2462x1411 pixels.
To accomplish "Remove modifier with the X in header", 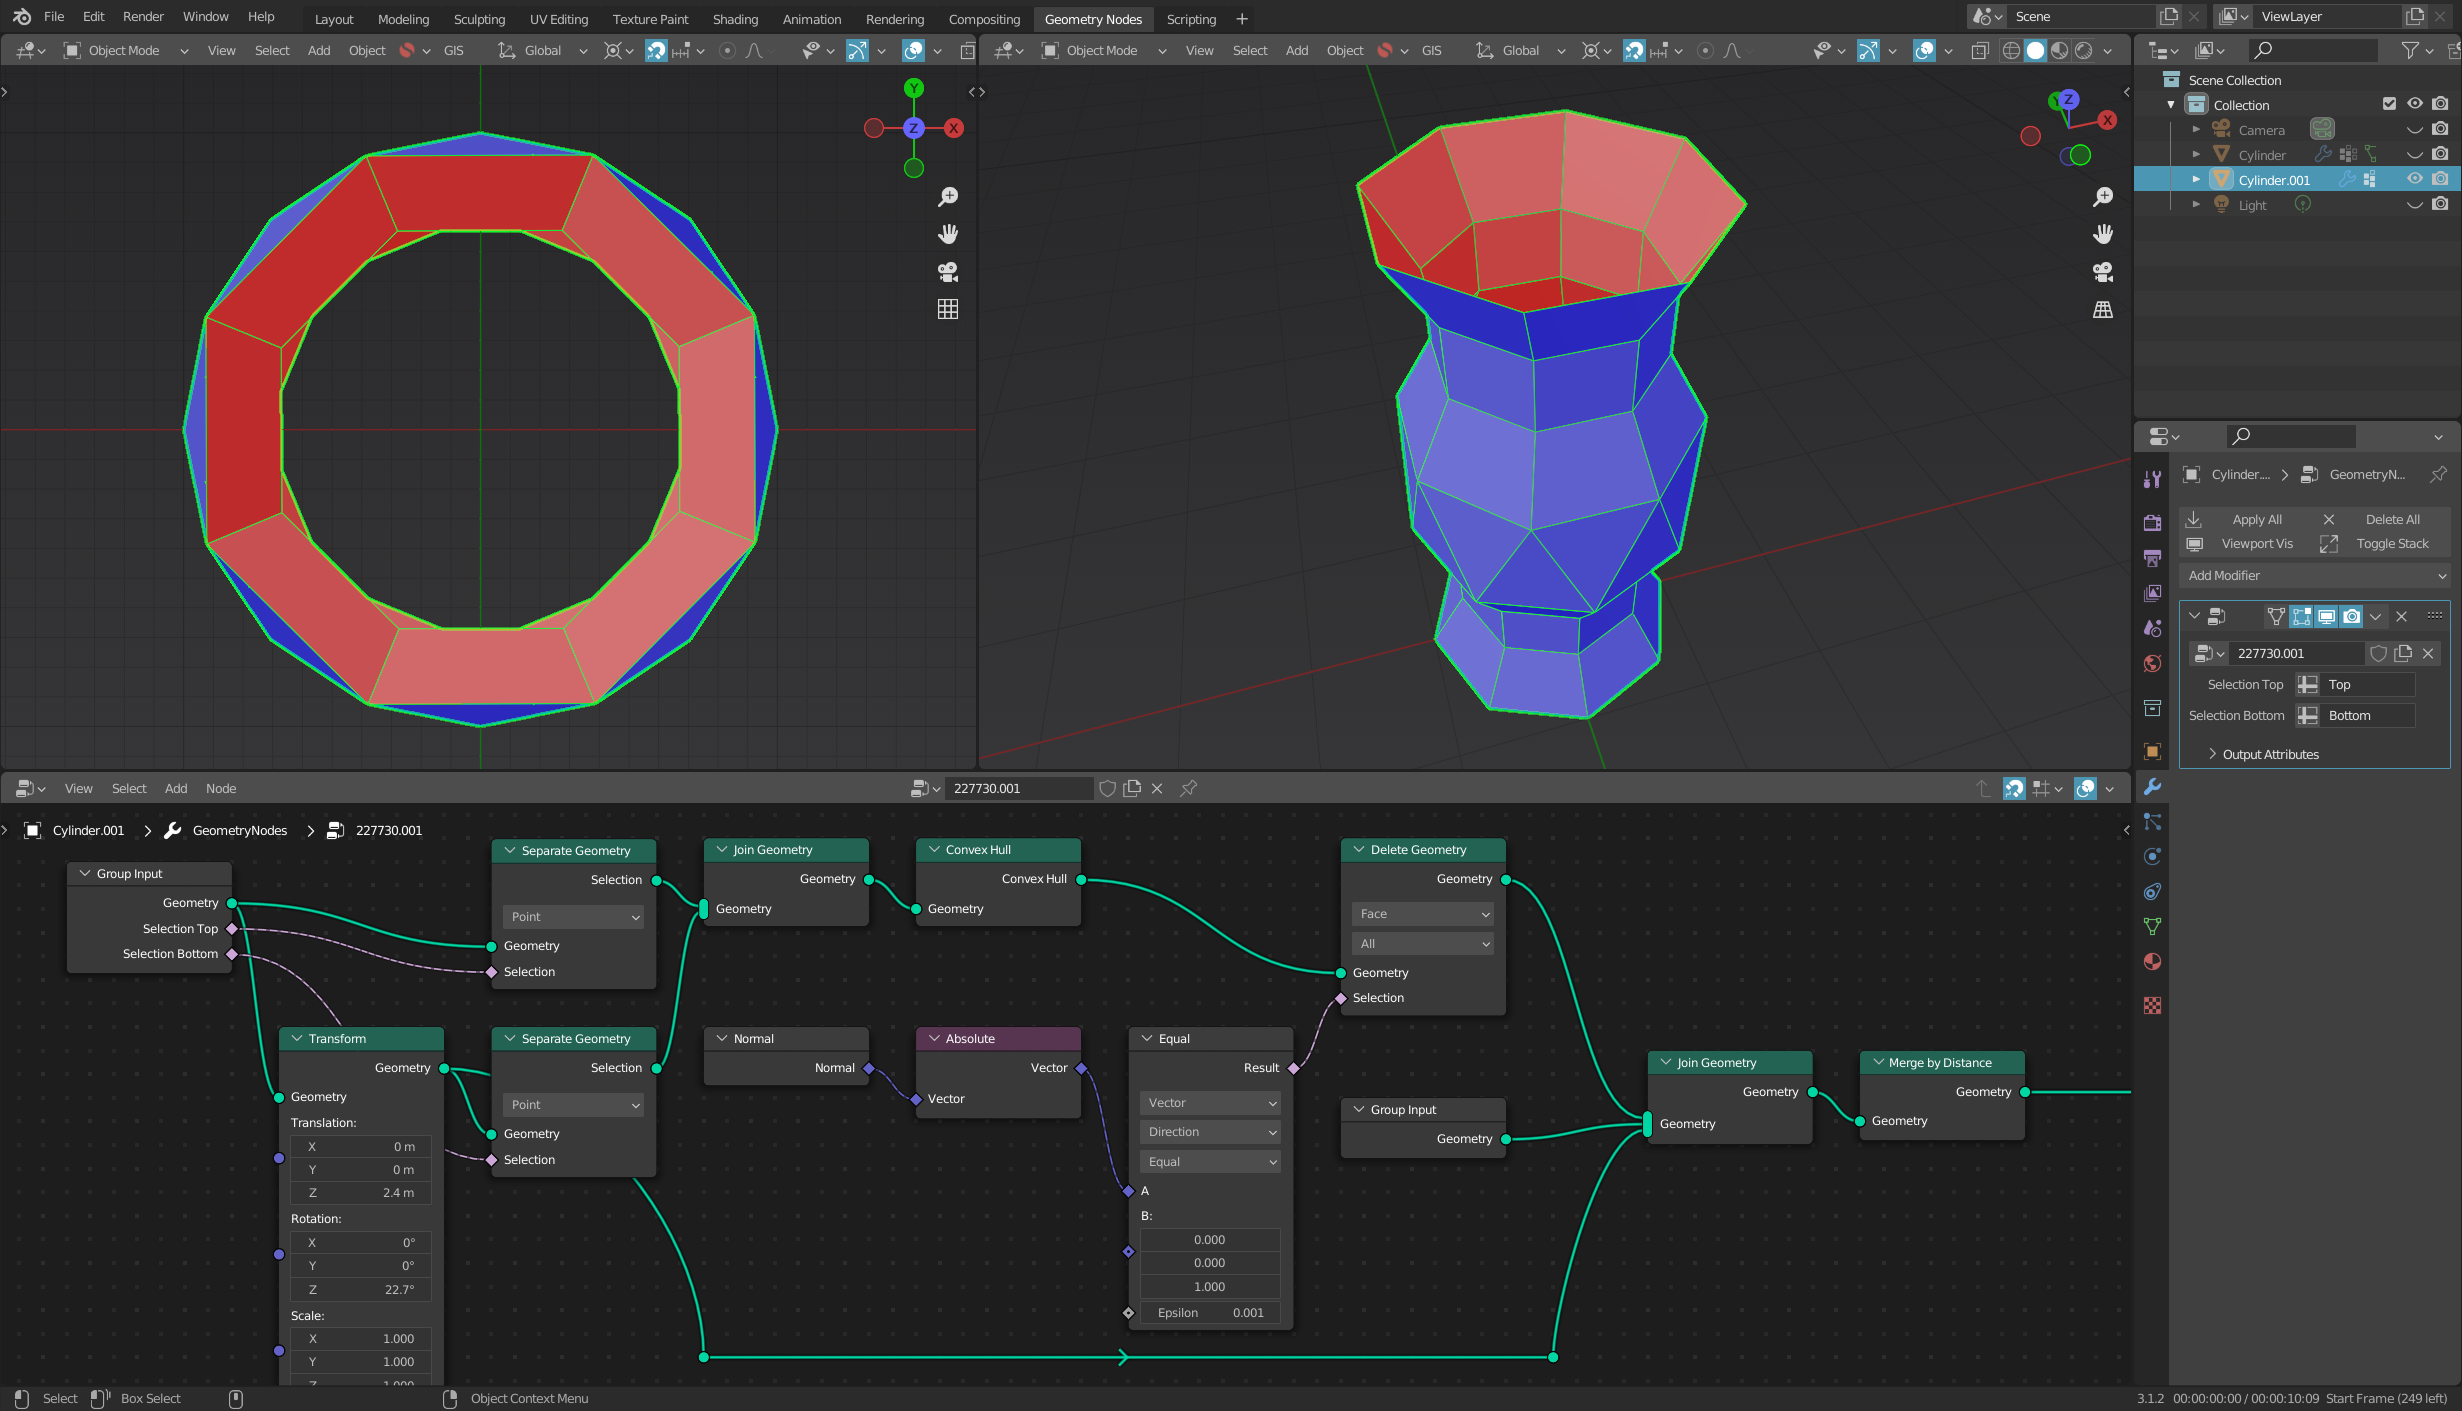I will 2402,616.
